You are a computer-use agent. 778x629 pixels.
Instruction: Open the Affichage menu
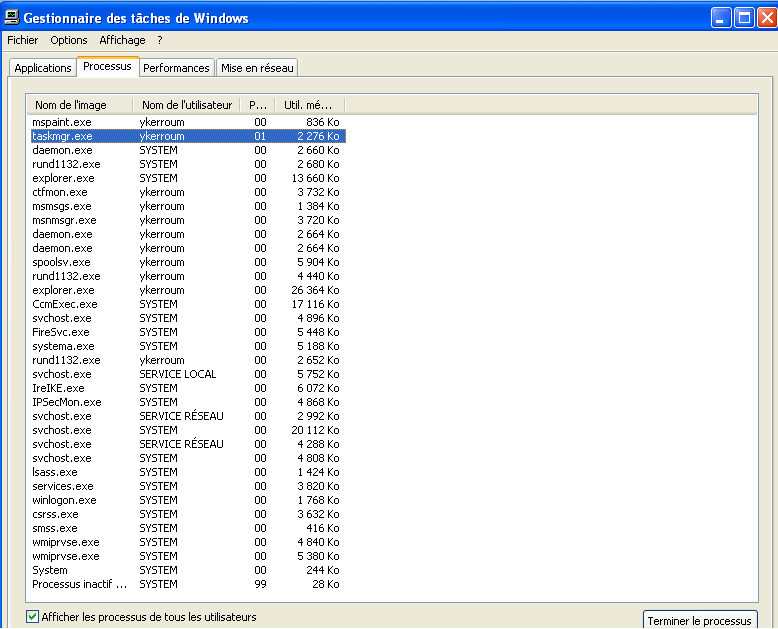pyautogui.click(x=122, y=40)
